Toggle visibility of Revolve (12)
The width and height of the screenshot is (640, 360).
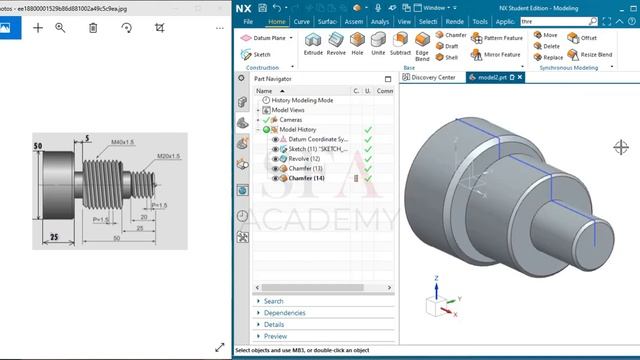[275, 159]
